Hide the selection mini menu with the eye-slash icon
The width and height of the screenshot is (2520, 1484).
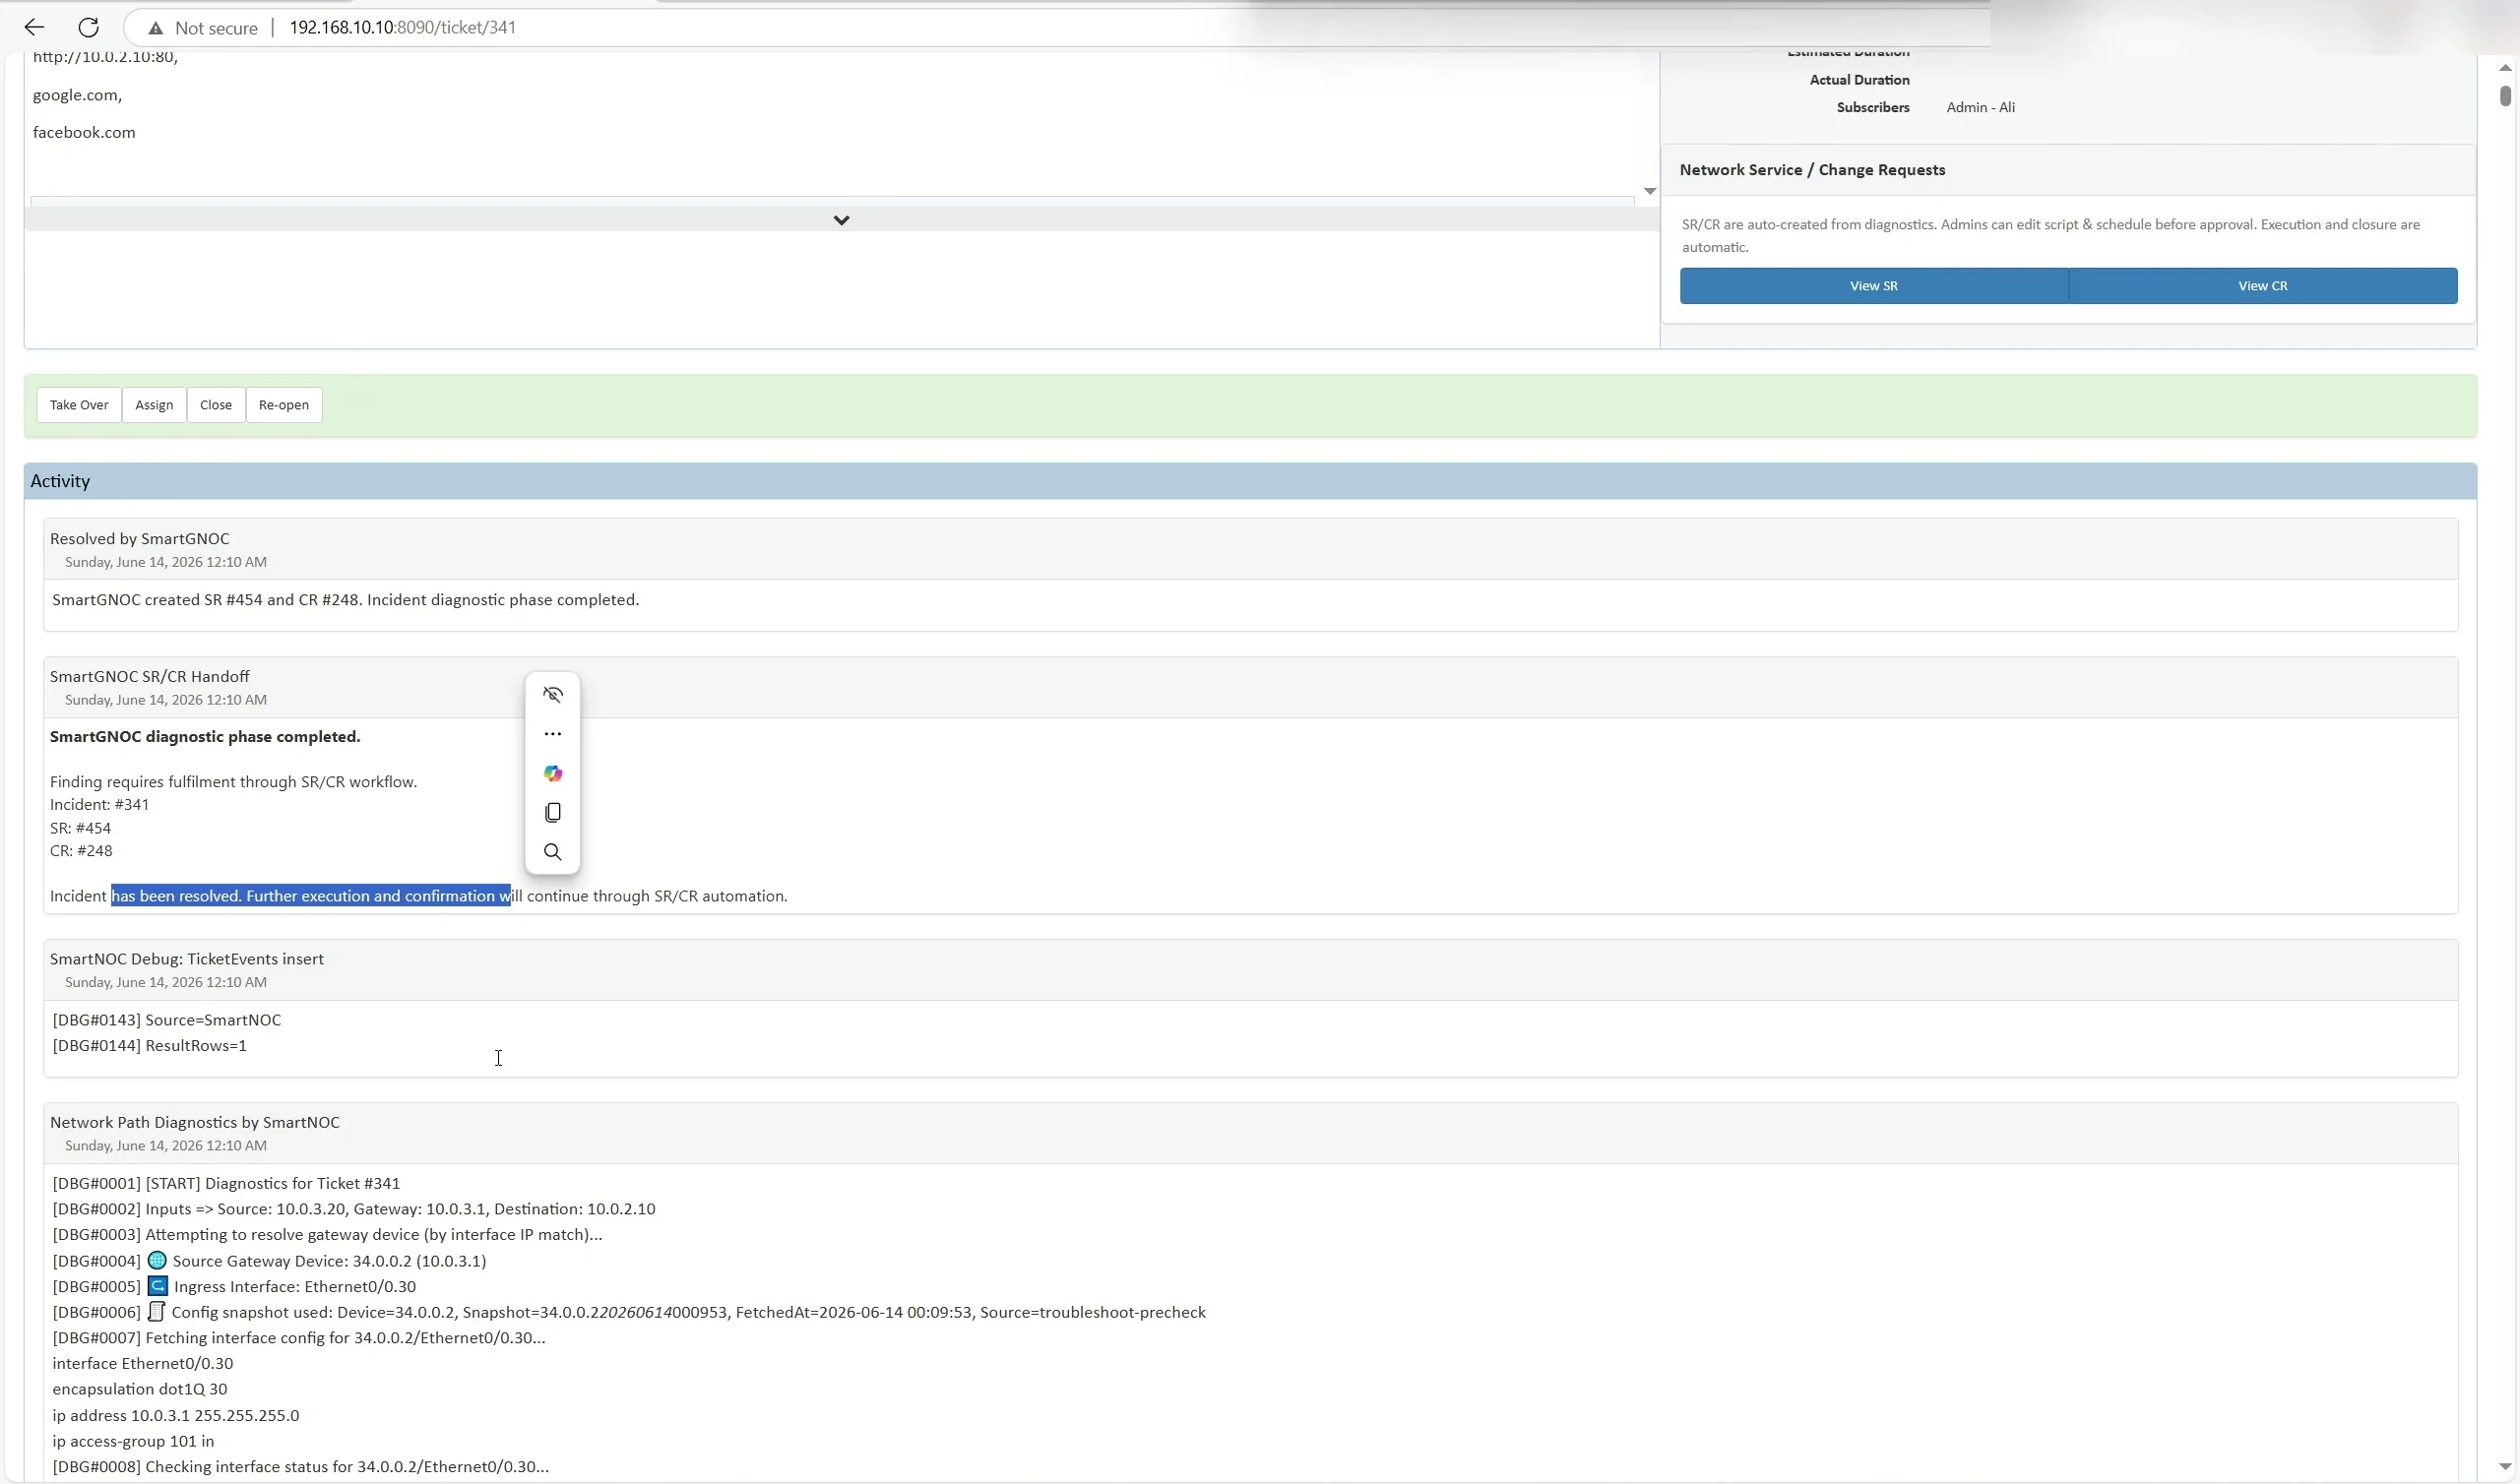(x=552, y=695)
